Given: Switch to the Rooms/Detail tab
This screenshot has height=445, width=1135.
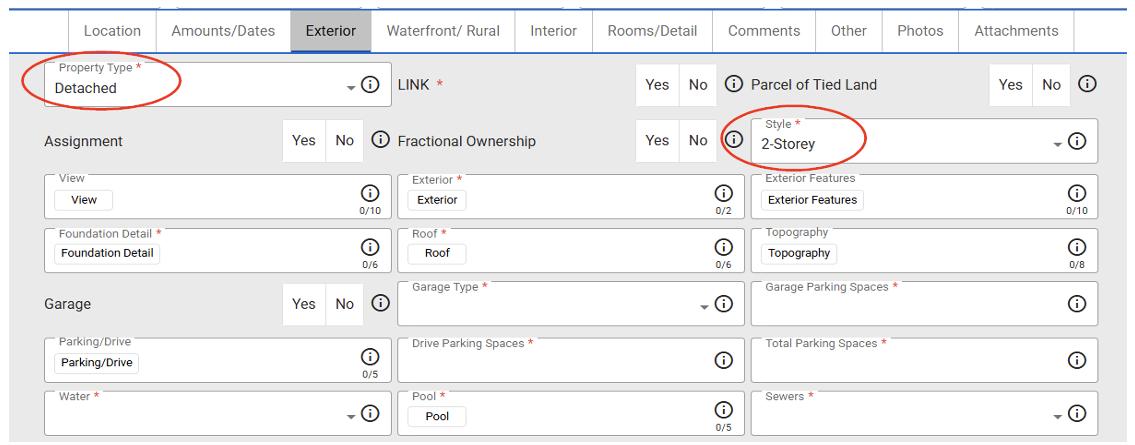Looking at the screenshot, I should coord(652,31).
